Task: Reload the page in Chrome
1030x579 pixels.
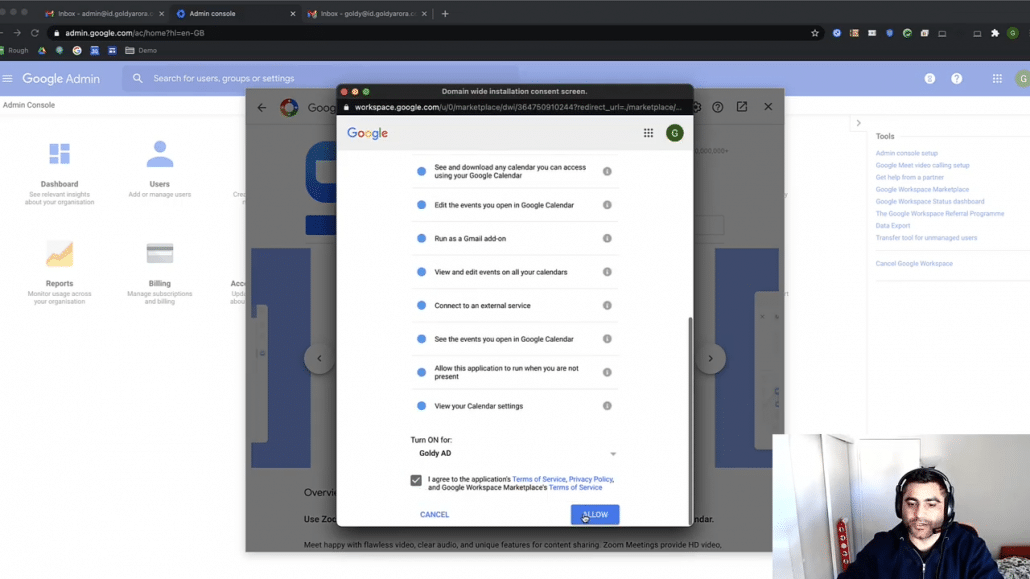Action: pos(35,33)
